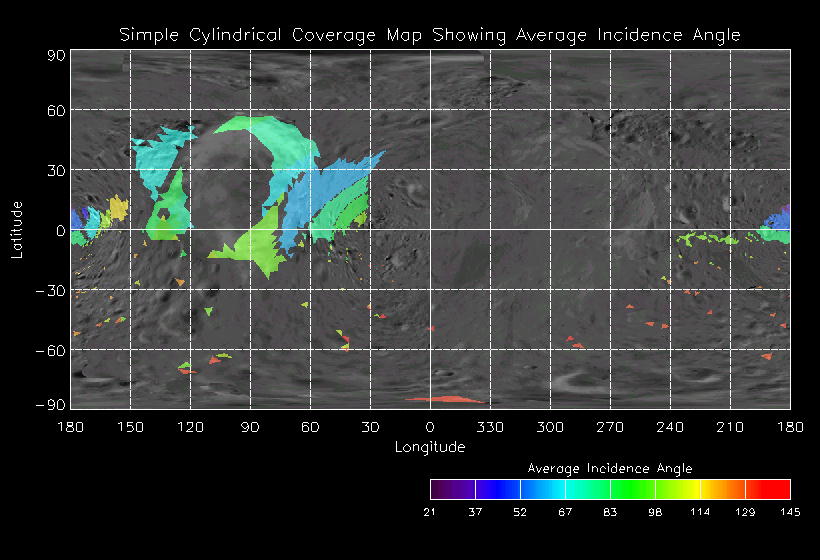The width and height of the screenshot is (820, 560).
Task: Select the cyan colorbar segment between 67 and 83
Action: click(587, 489)
